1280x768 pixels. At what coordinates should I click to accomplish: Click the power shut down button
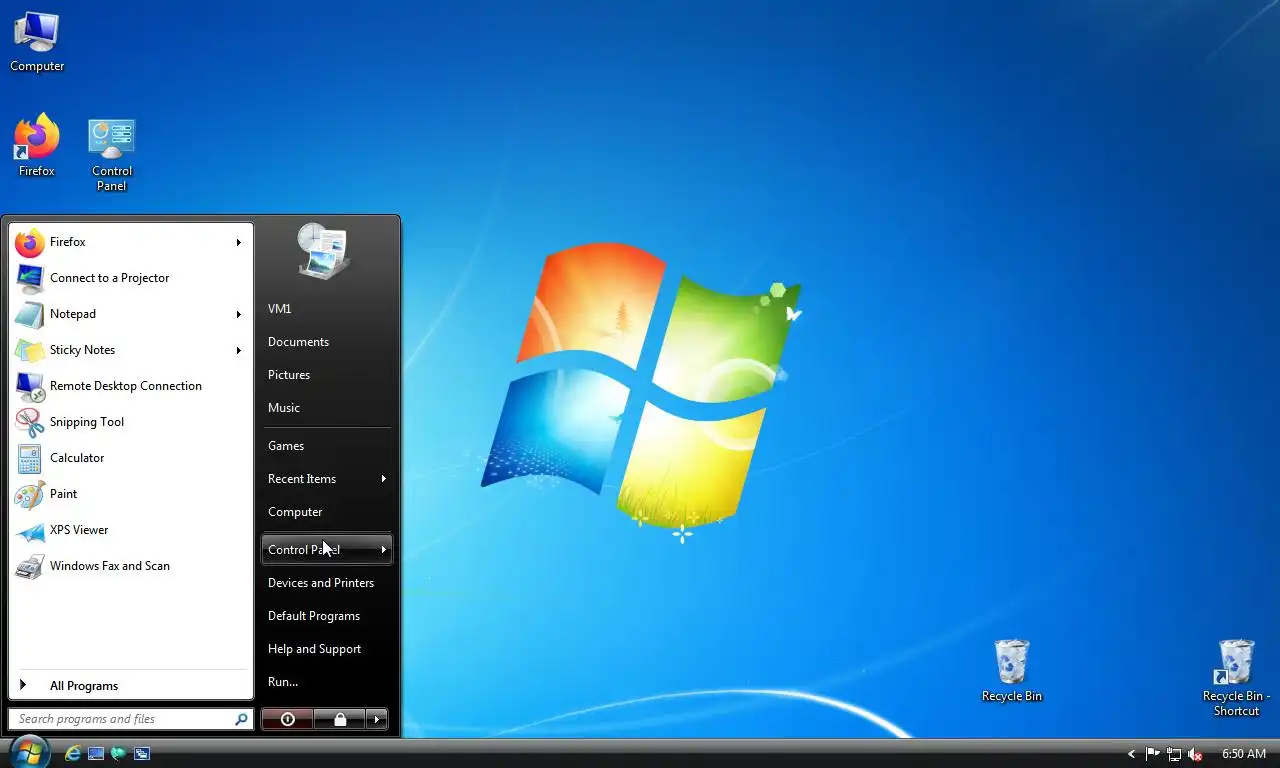point(287,719)
